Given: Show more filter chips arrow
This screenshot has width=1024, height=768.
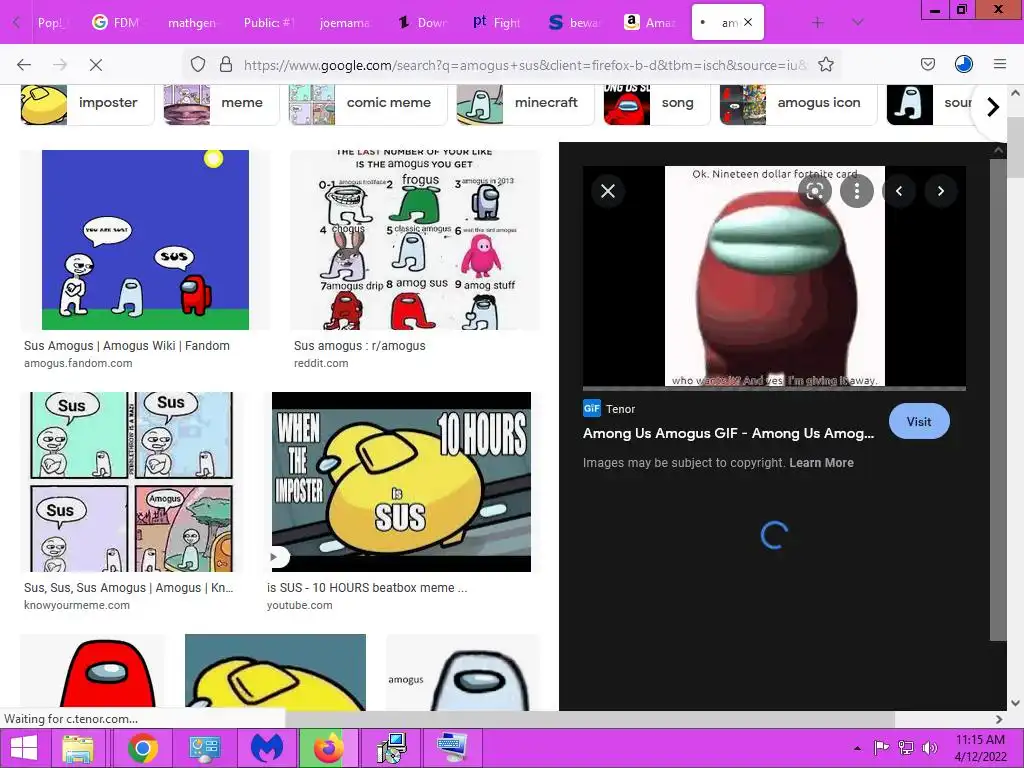Looking at the screenshot, I should pos(993,106).
